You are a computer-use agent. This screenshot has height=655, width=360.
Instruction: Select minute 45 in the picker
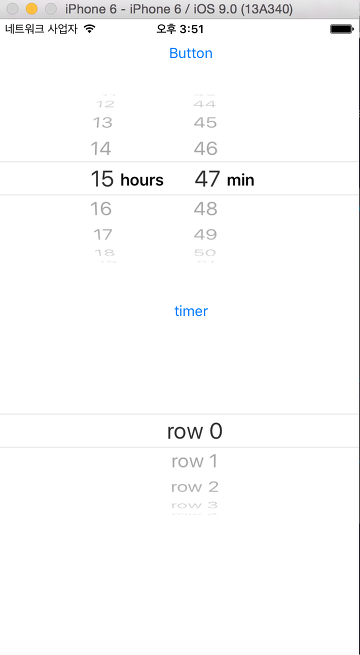click(205, 123)
